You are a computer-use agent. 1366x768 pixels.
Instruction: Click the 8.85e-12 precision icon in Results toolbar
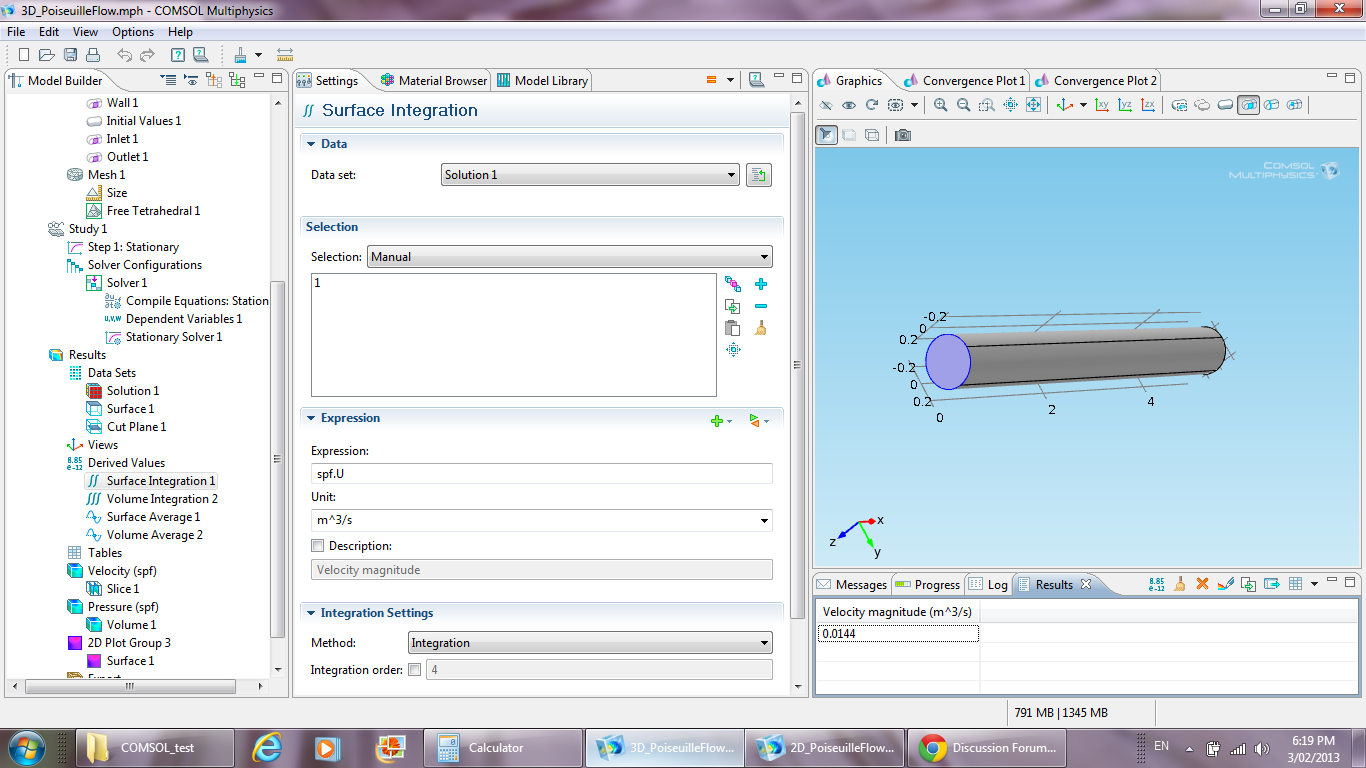coord(1157,584)
